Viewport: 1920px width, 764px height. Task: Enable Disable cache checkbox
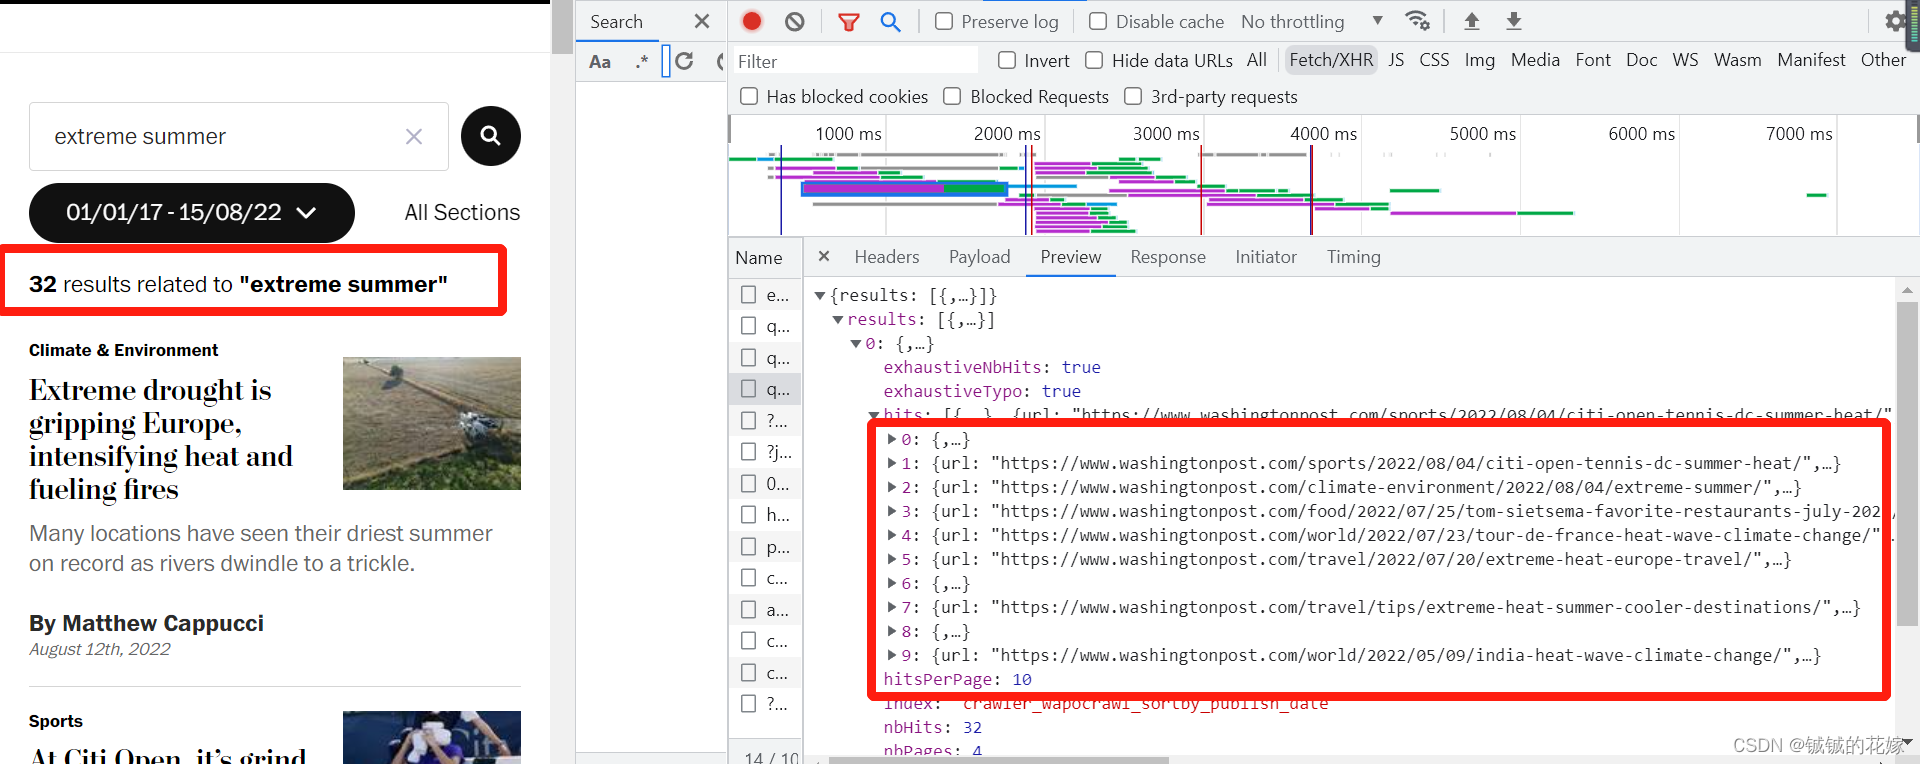pyautogui.click(x=1098, y=21)
